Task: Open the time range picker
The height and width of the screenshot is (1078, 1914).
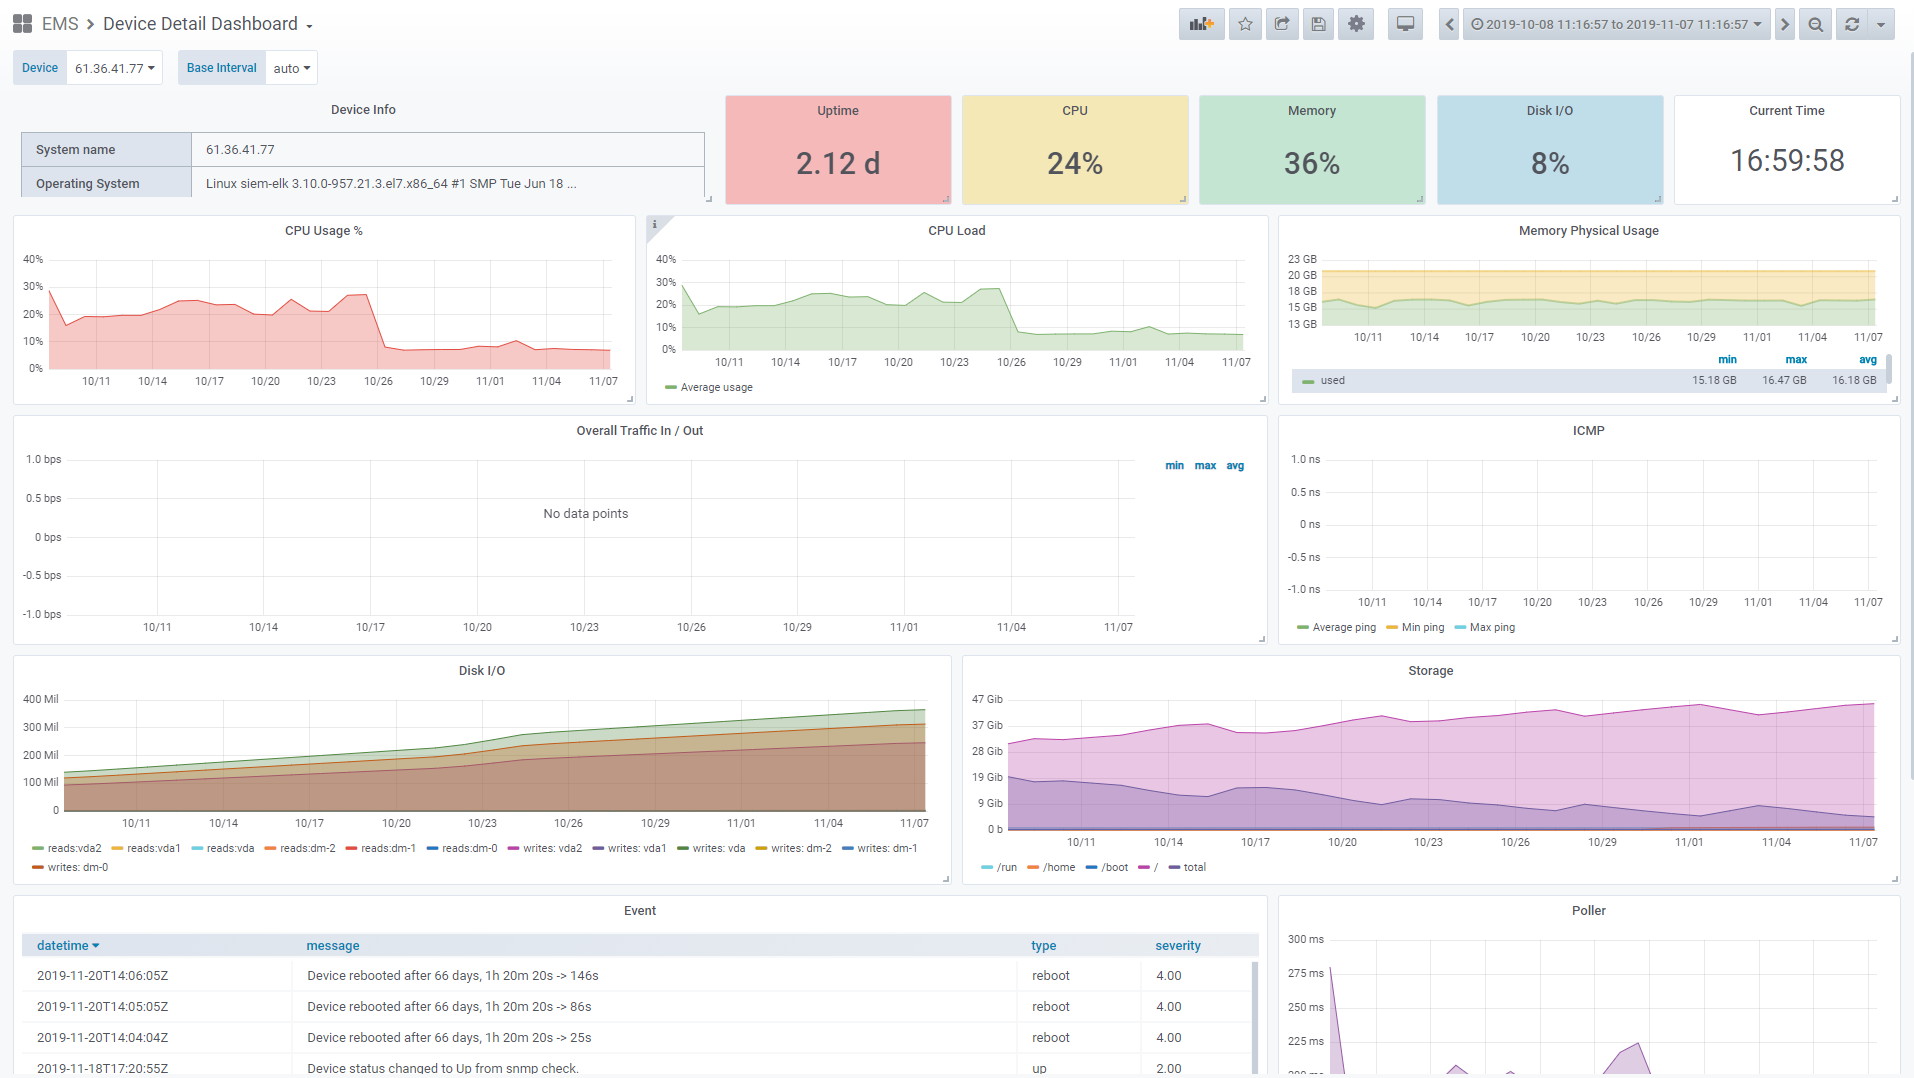Action: click(x=1616, y=24)
